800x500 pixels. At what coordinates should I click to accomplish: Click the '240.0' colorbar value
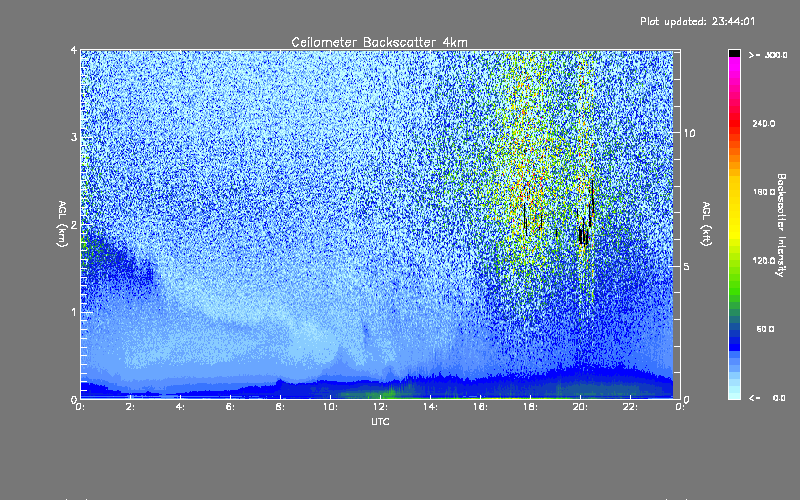pos(764,123)
